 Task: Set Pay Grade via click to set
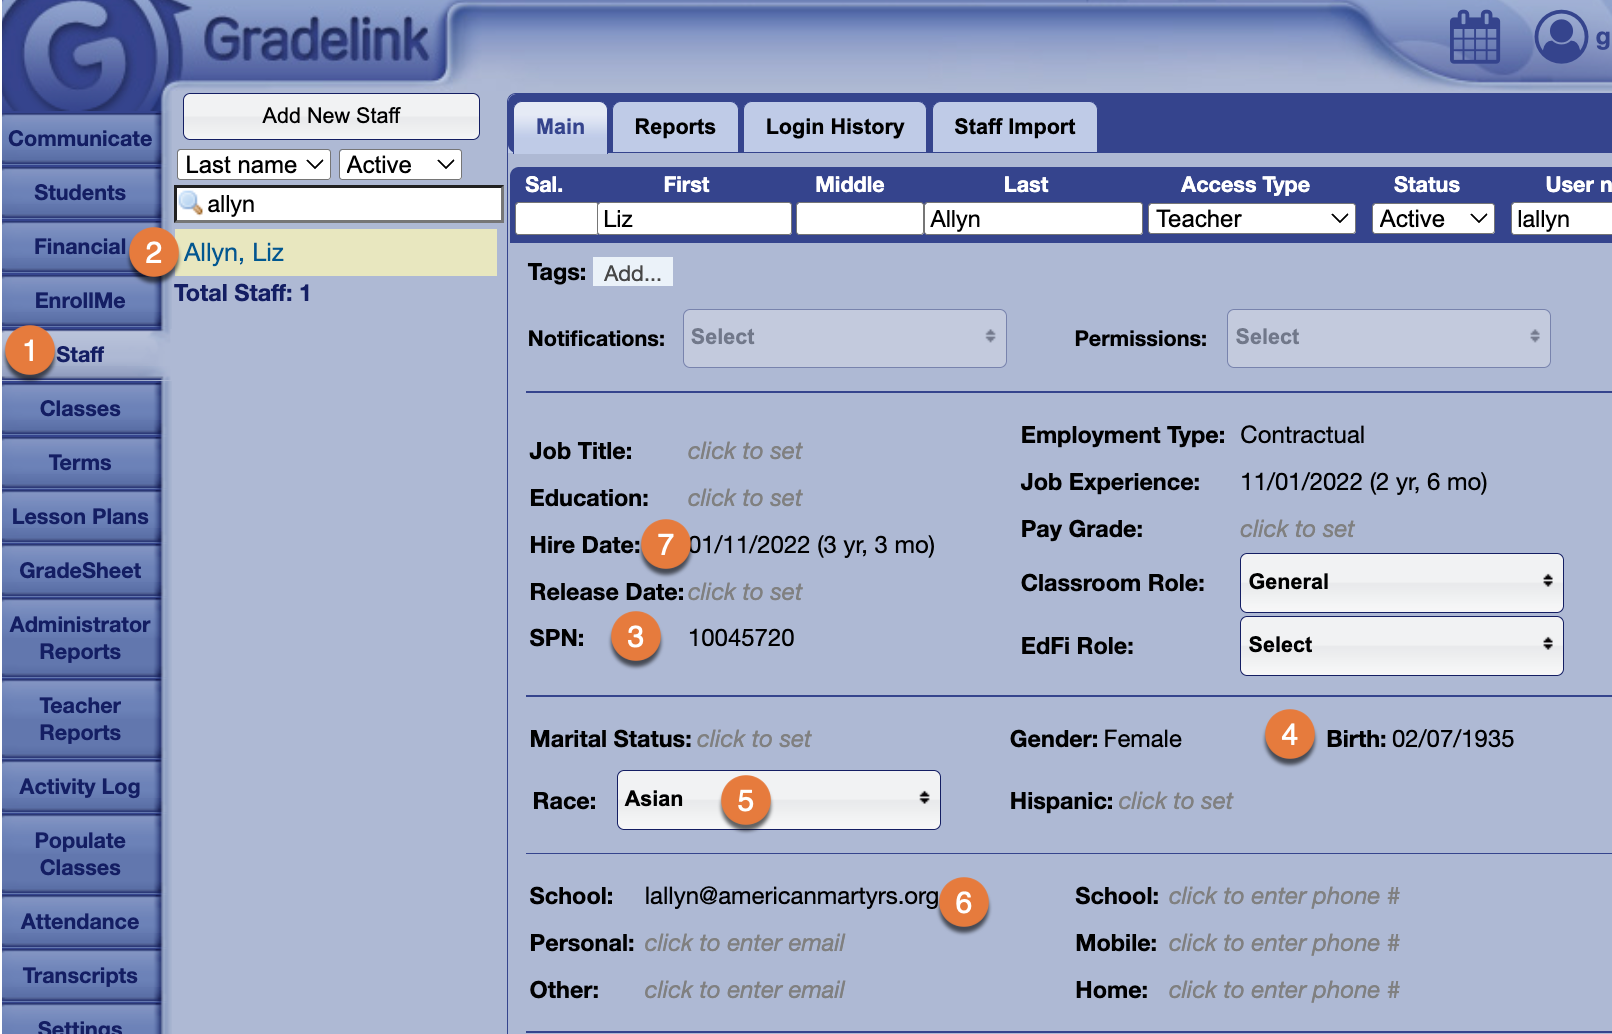click(1297, 529)
